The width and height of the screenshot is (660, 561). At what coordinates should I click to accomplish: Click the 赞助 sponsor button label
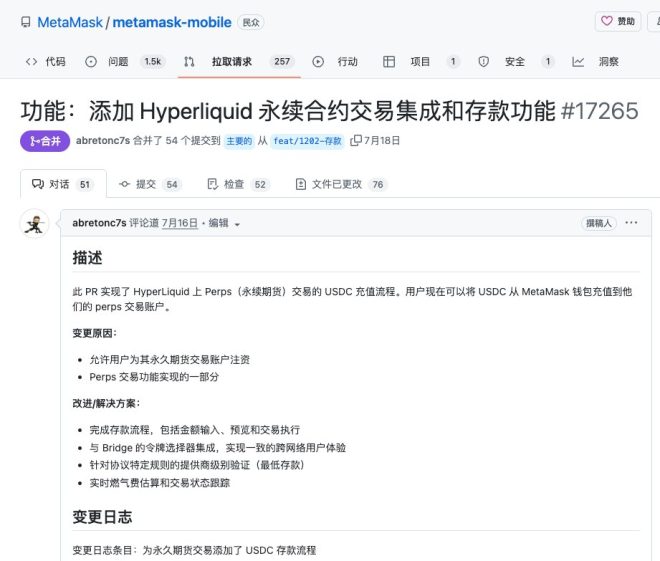click(x=626, y=21)
